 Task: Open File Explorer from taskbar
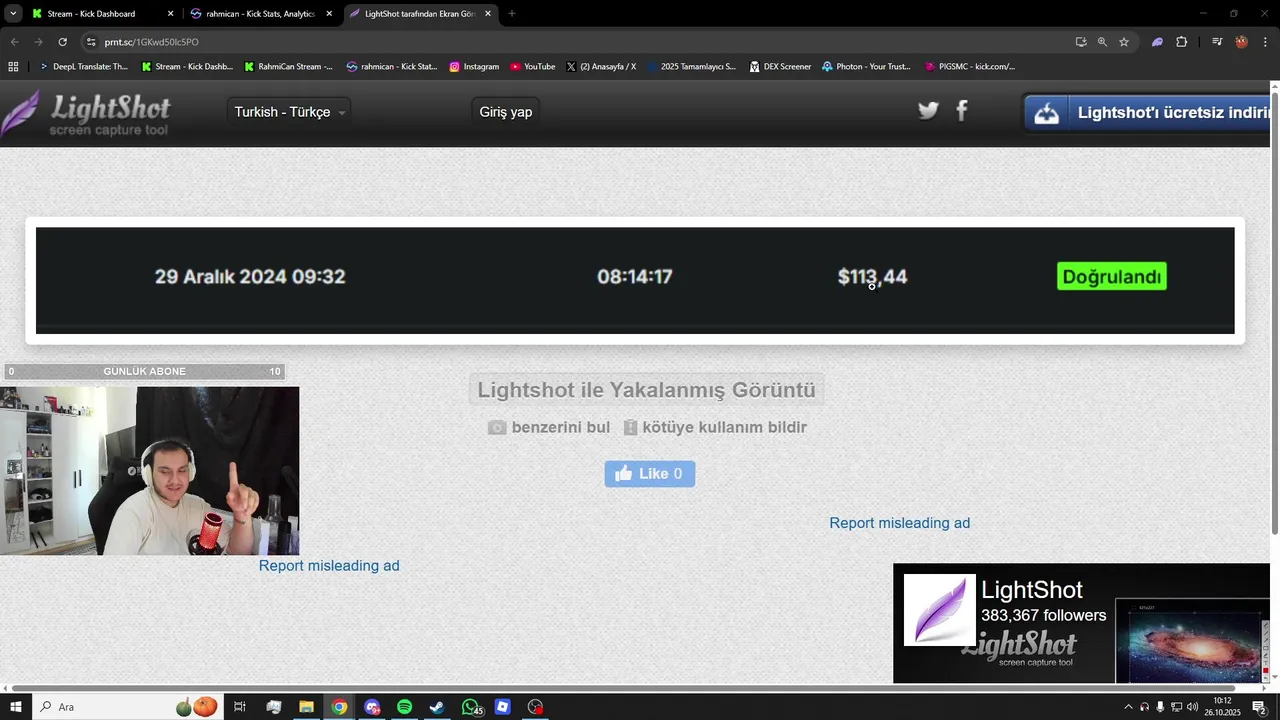coord(306,707)
